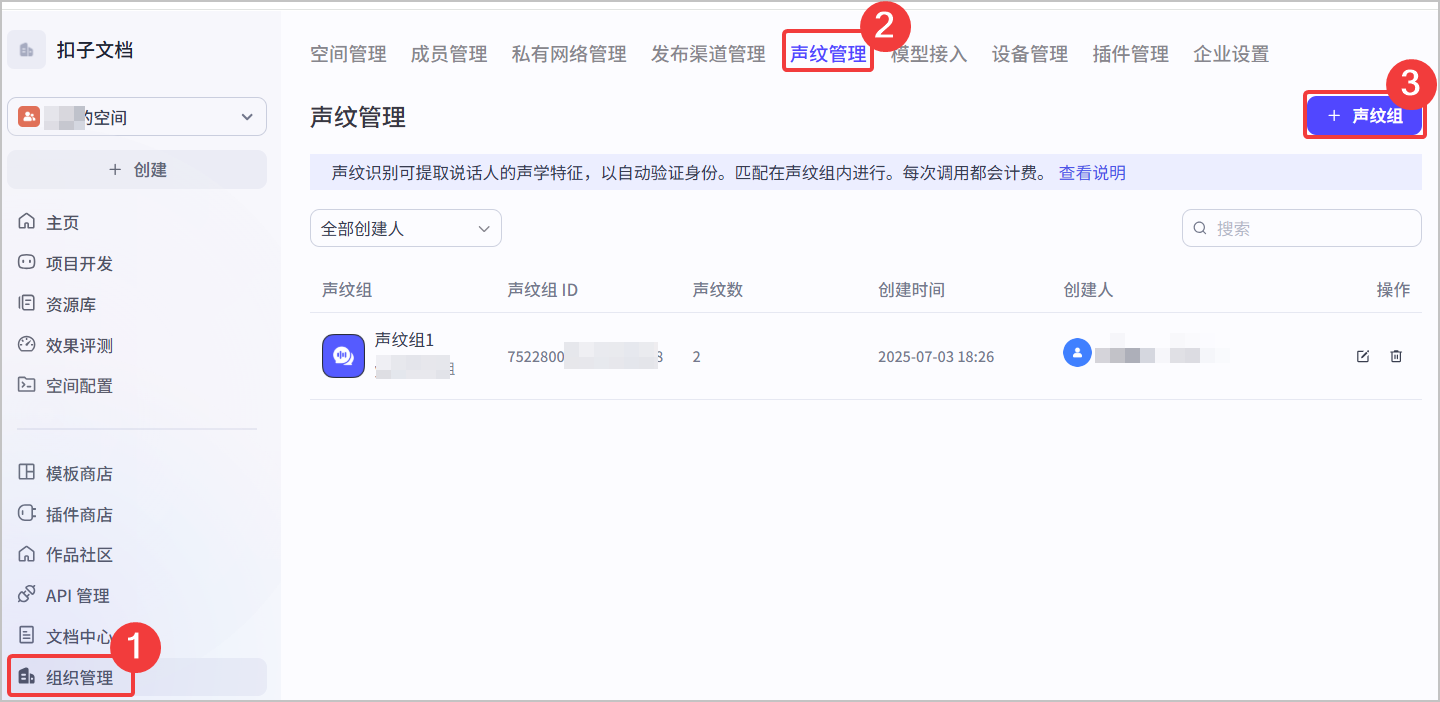This screenshot has height=702, width=1440.
Task: Expand the workspace 空间 selector dropdown
Action: pos(137,117)
